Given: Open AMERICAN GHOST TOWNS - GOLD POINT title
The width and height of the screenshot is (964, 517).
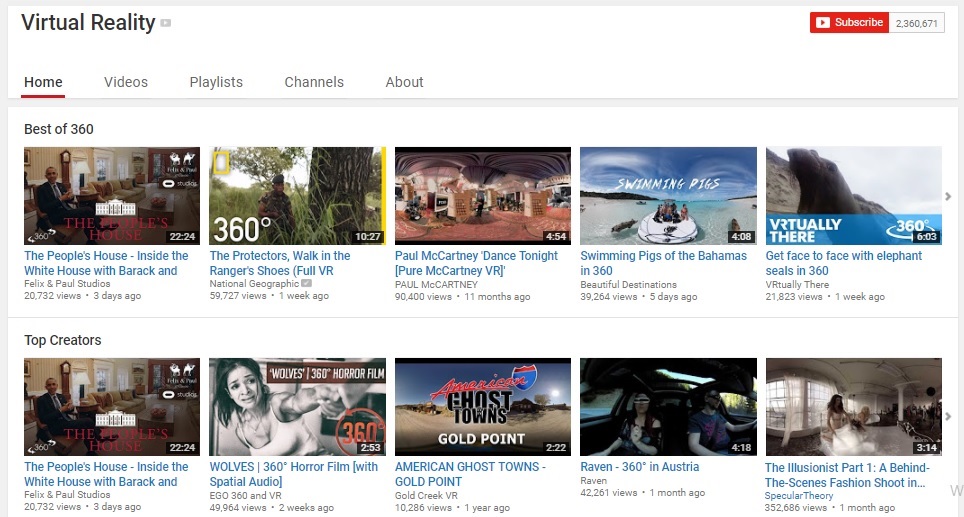Looking at the screenshot, I should point(470,474).
